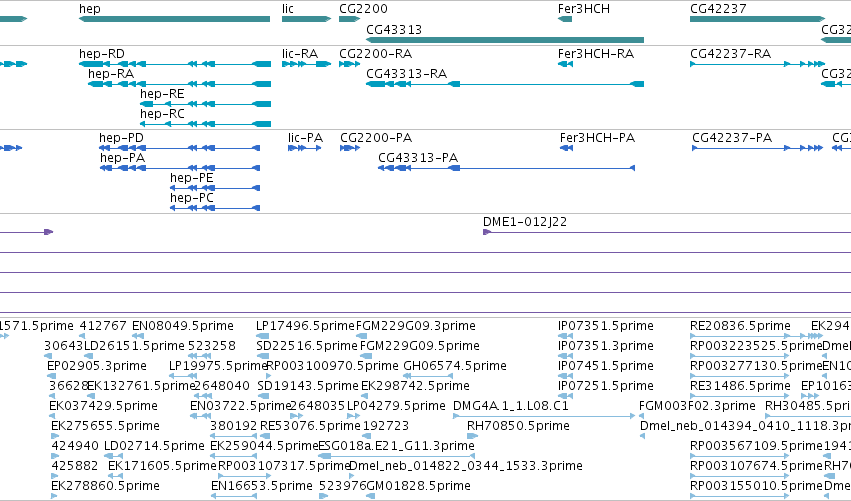Click the lic-RA transcript
This screenshot has width=851, height=501.
point(306,64)
